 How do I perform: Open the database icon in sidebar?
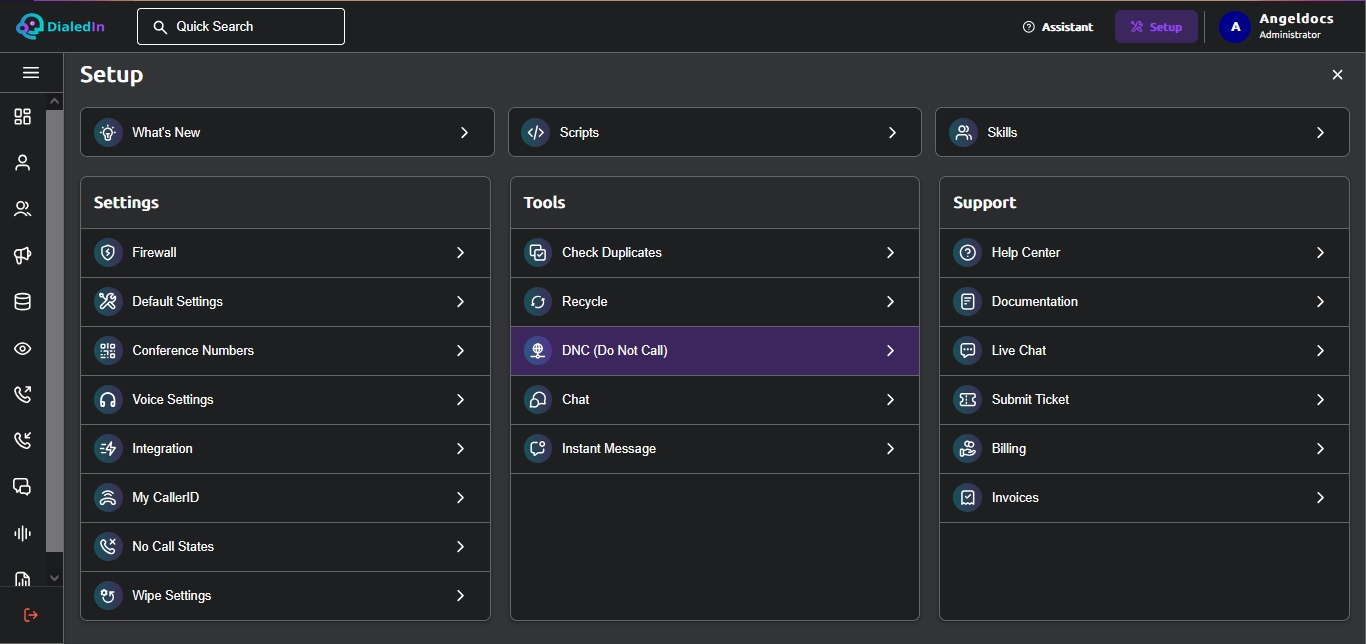(22, 302)
